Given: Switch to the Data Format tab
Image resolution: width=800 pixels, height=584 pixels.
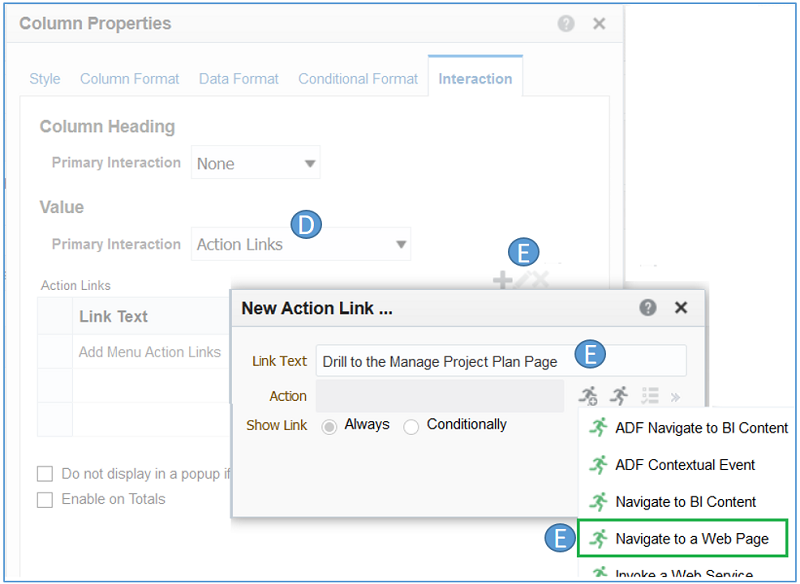Looking at the screenshot, I should (238, 79).
